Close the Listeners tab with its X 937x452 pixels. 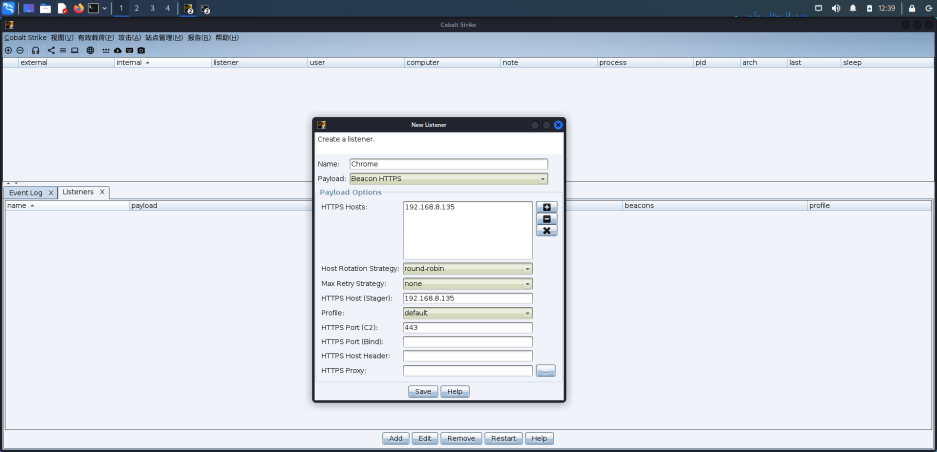(x=102, y=192)
